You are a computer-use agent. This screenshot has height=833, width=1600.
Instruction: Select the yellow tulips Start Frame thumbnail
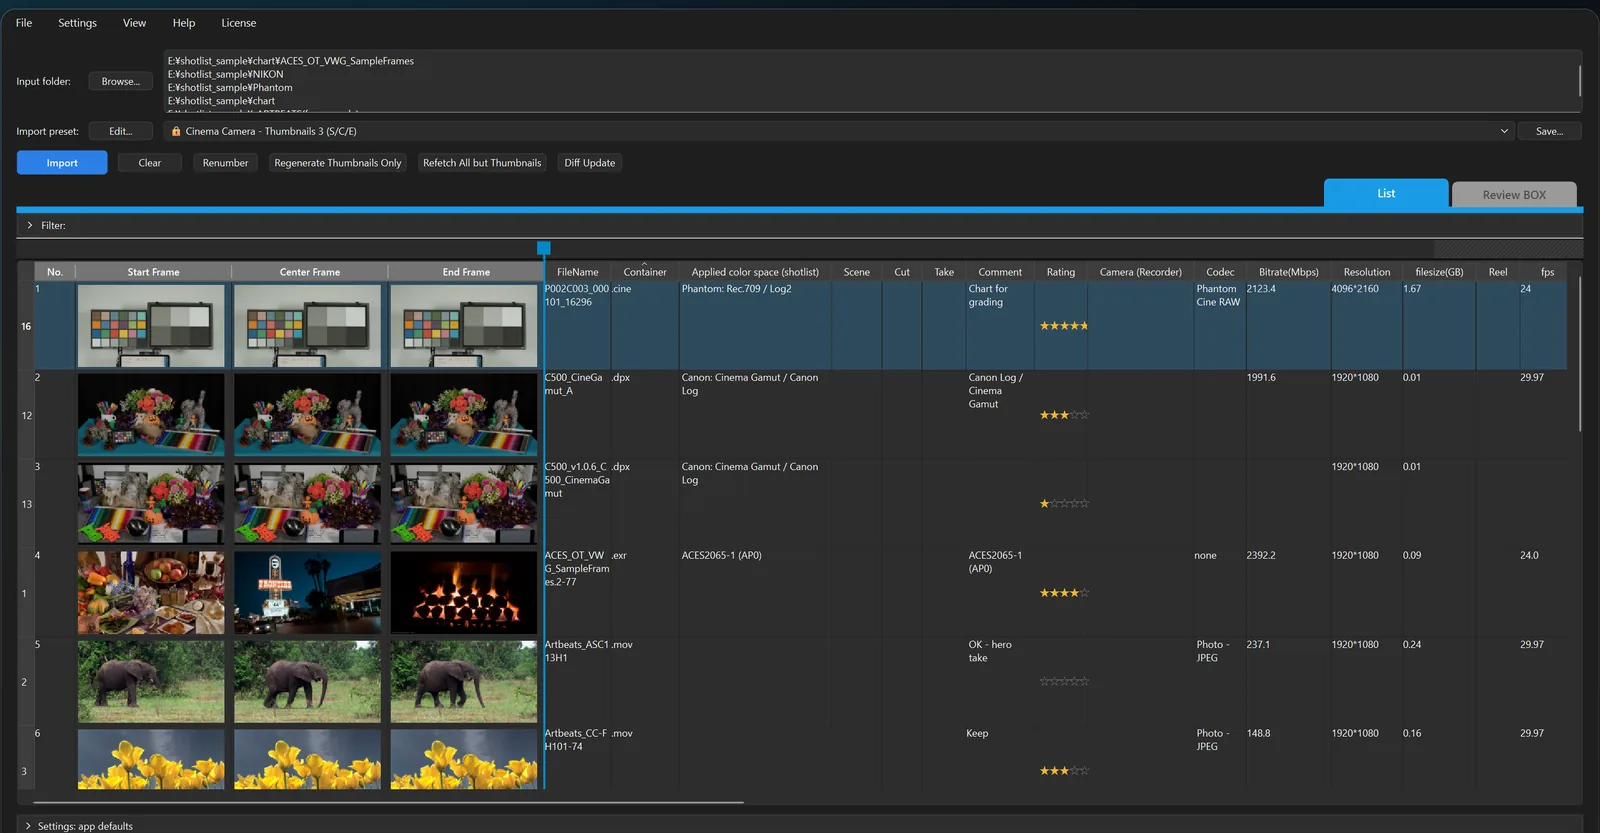tap(151, 760)
